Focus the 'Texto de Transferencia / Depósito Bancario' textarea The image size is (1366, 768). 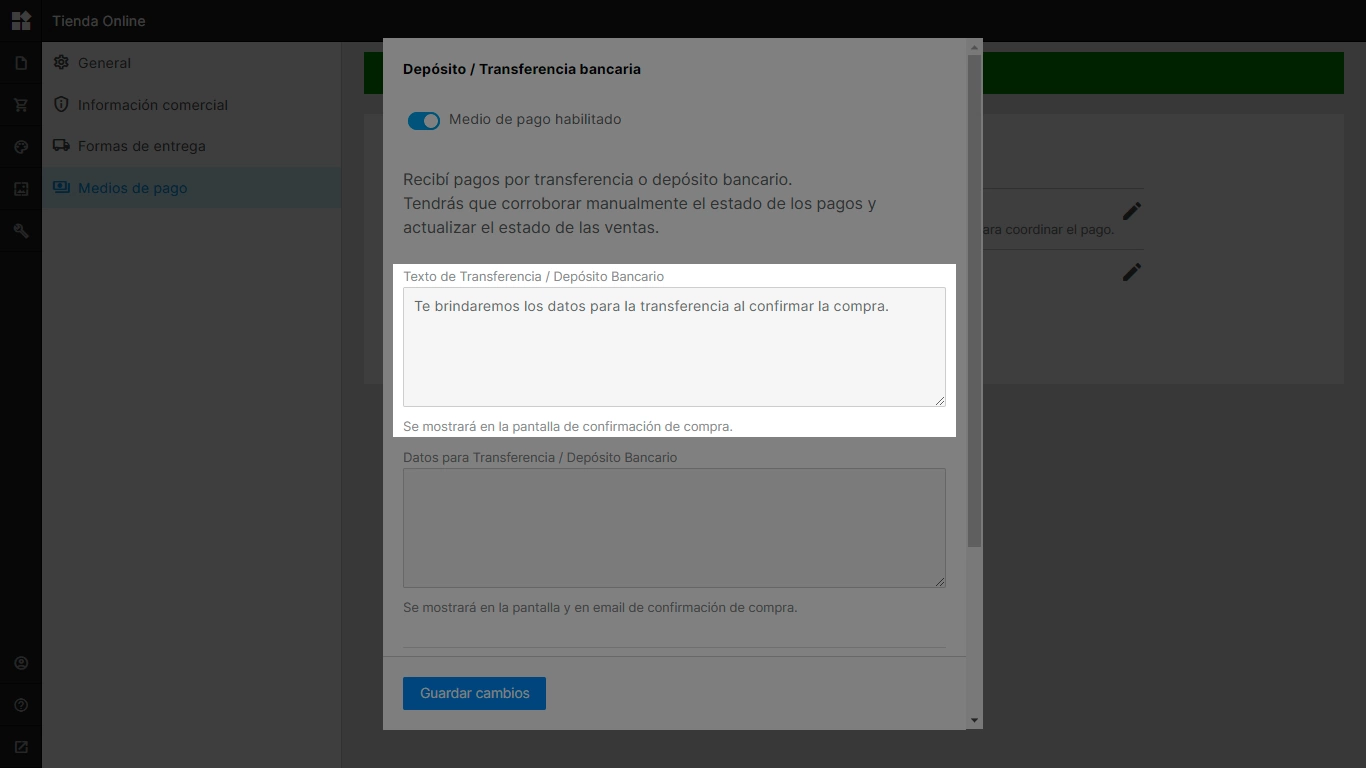click(674, 347)
